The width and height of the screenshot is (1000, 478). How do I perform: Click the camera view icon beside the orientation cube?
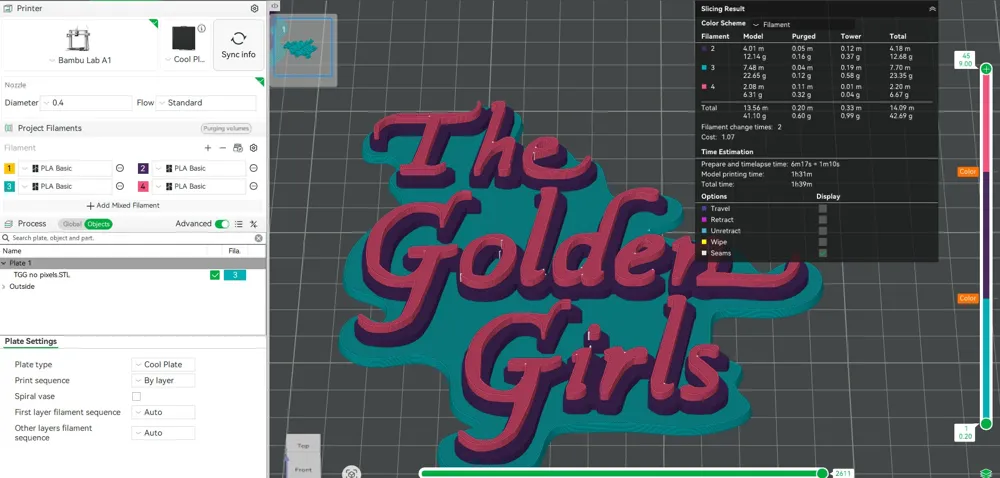pyautogui.click(x=351, y=473)
